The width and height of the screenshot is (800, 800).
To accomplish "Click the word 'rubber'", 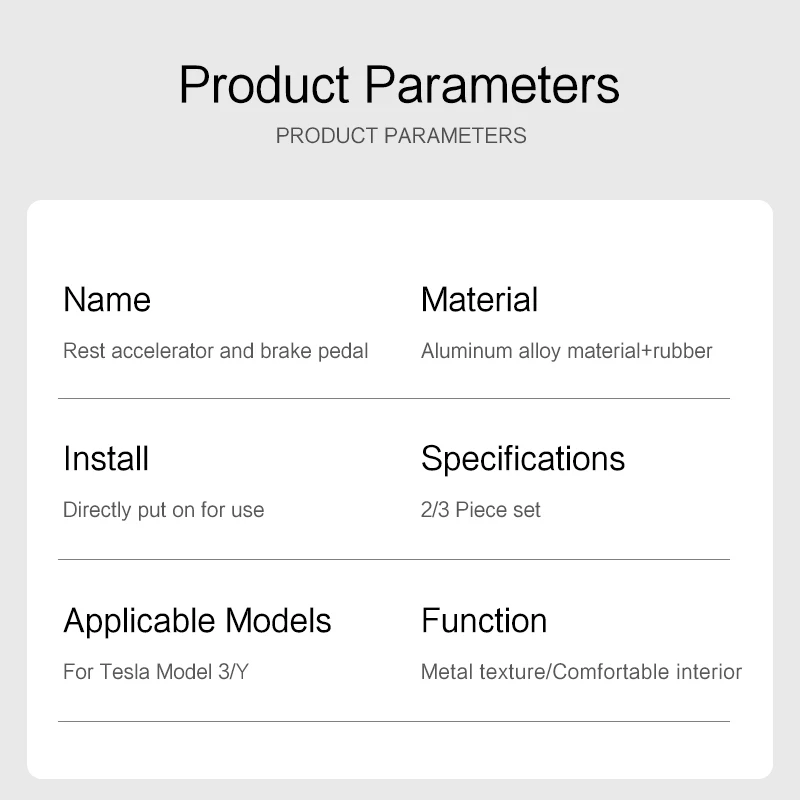I will [x=680, y=351].
